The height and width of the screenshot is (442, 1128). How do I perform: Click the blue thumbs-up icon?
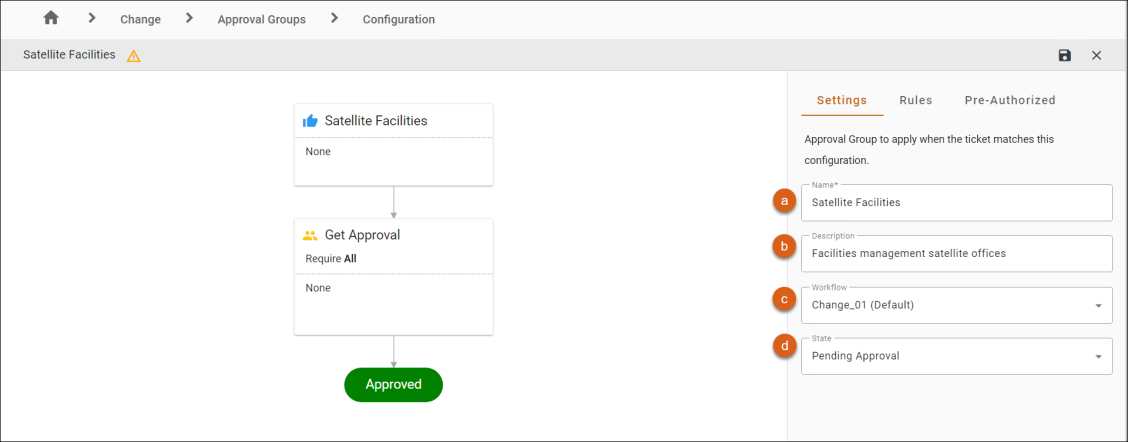click(x=310, y=121)
